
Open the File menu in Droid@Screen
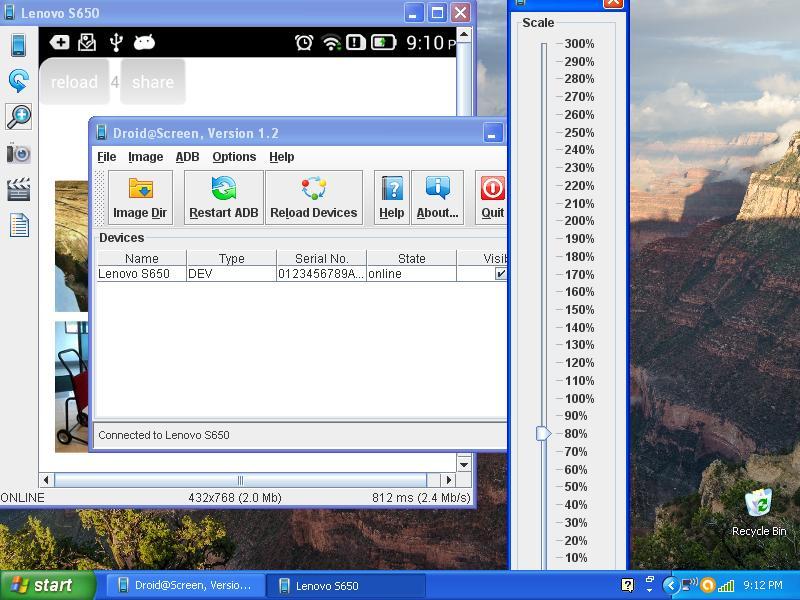(107, 157)
